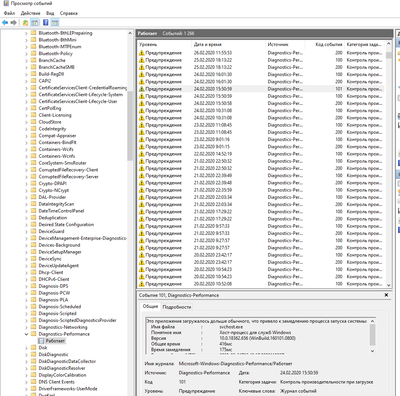Select the event dated 22.02.2020 14:52:19
Viewport: 400px width, 396px height.
(261, 154)
